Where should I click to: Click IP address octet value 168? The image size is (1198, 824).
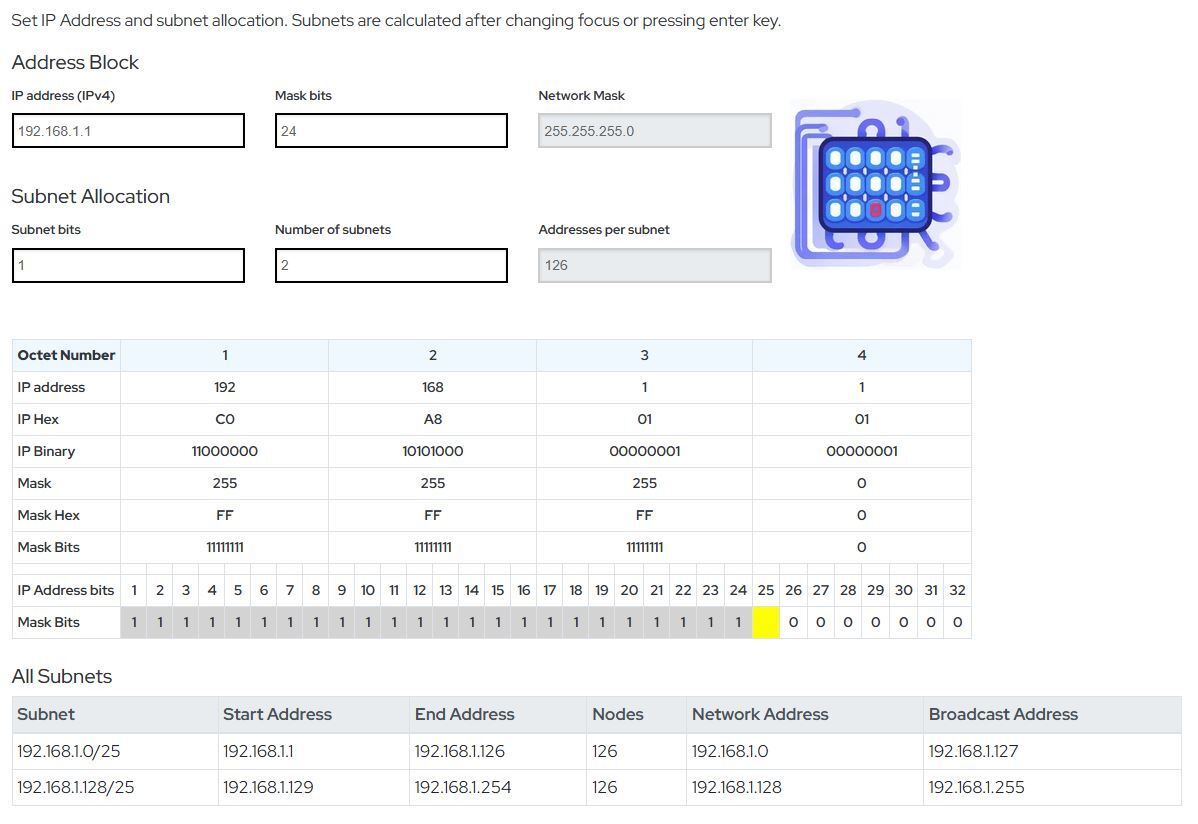pyautogui.click(x=432, y=388)
